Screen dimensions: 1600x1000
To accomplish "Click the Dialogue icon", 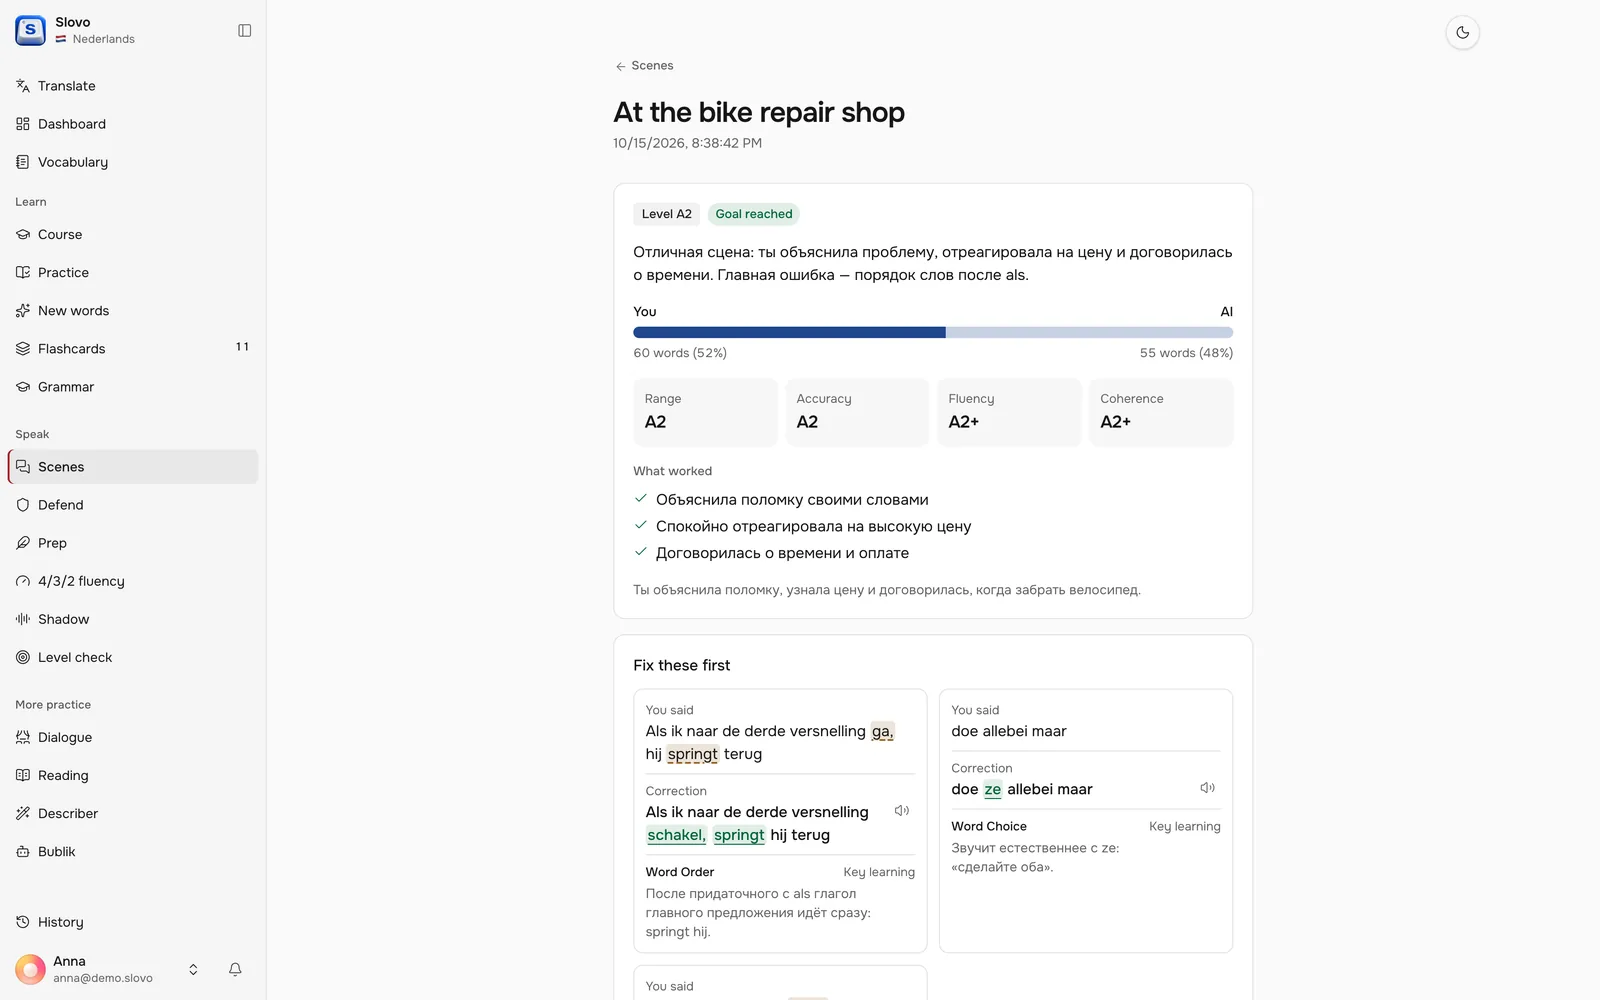I will [x=23, y=737].
